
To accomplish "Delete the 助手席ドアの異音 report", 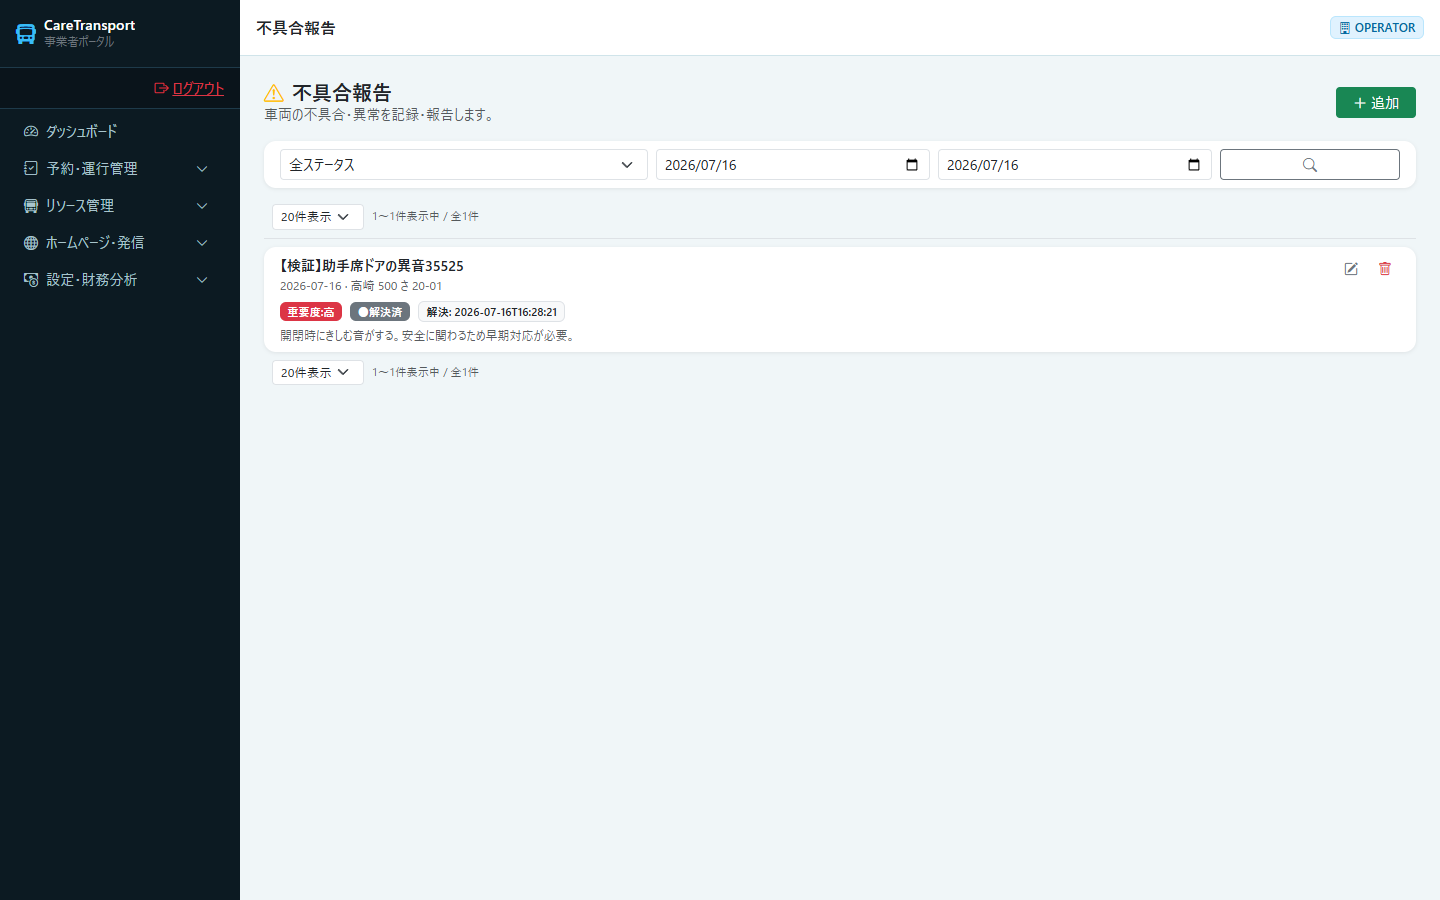I will 1385,268.
